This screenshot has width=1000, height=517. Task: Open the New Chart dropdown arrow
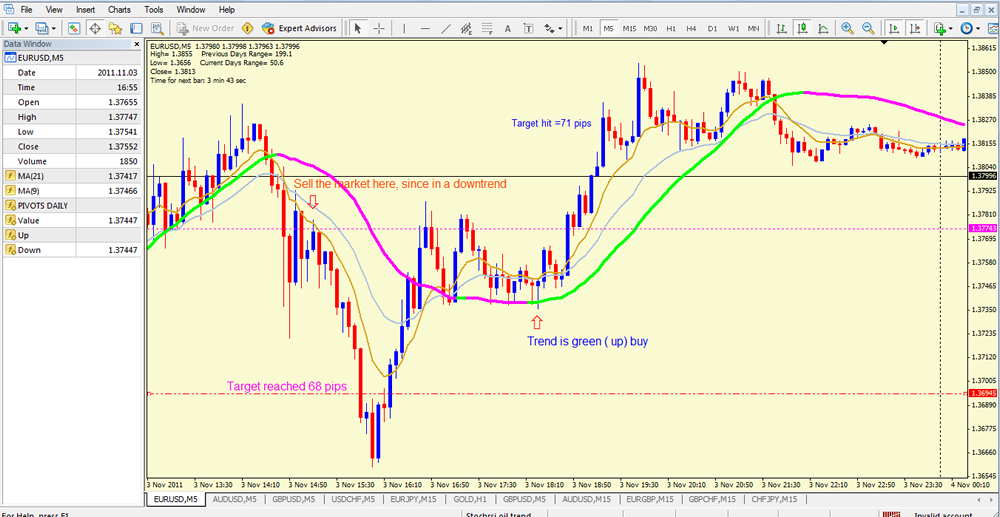[26, 28]
